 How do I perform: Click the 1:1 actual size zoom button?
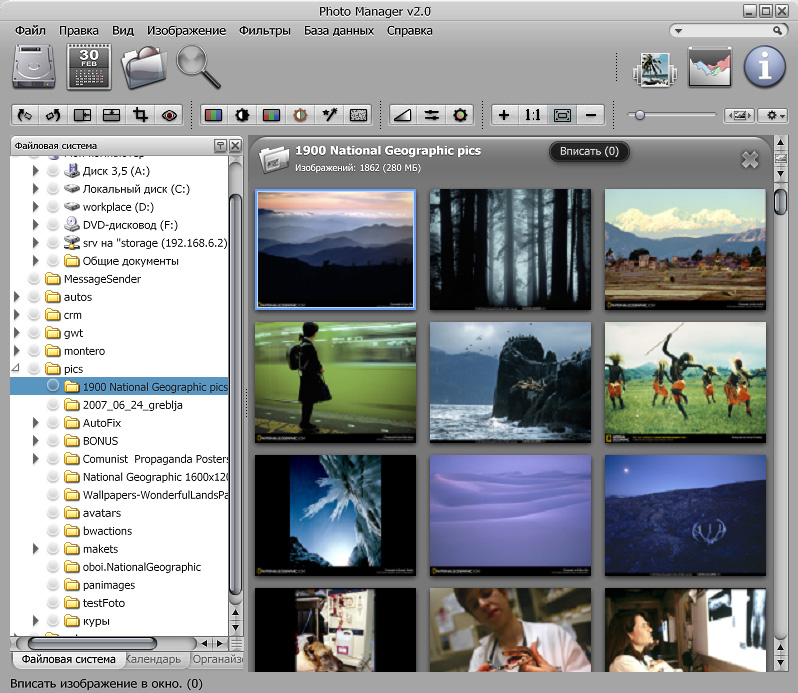[x=533, y=115]
